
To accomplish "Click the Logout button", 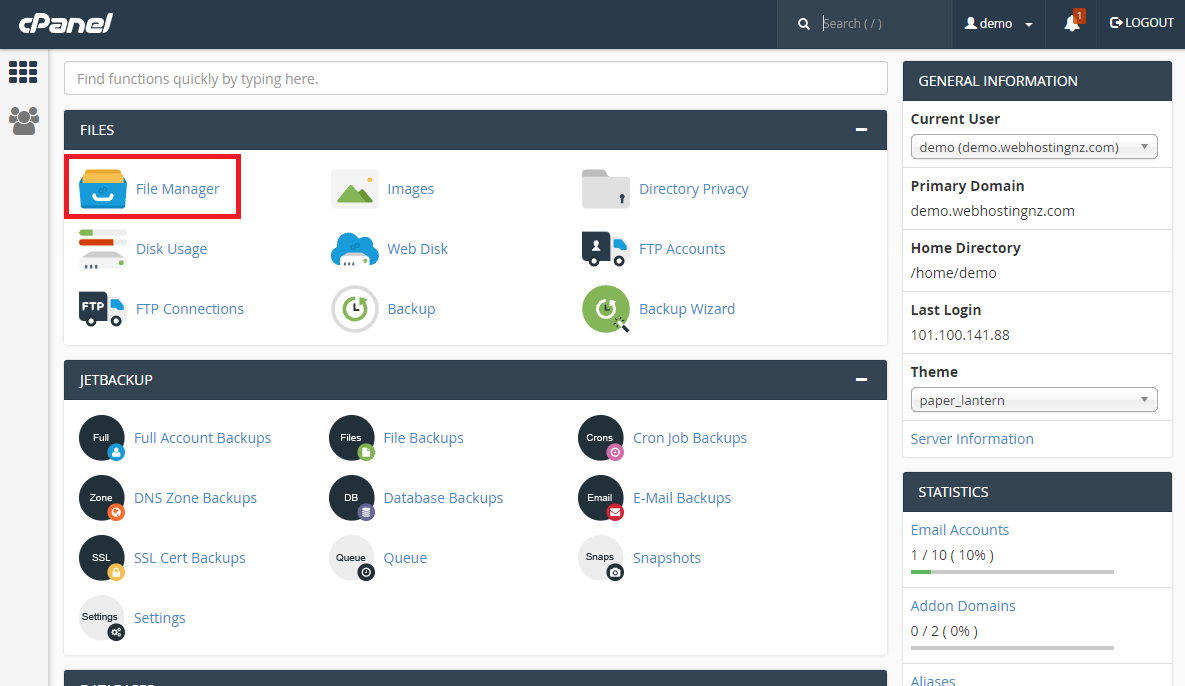I will 1141,23.
